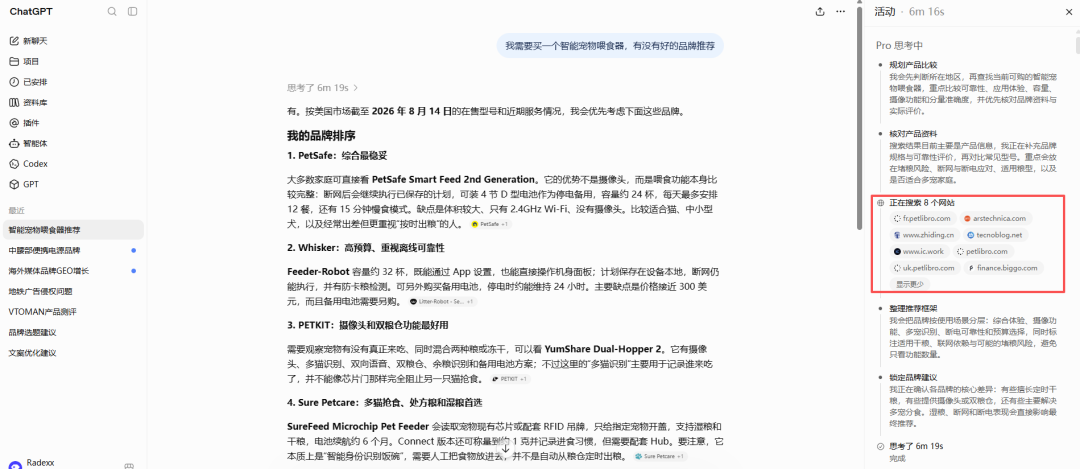Click heading 2. Whisker：高预算、重视离线可靠性
1080x469 pixels.
click(x=366, y=247)
